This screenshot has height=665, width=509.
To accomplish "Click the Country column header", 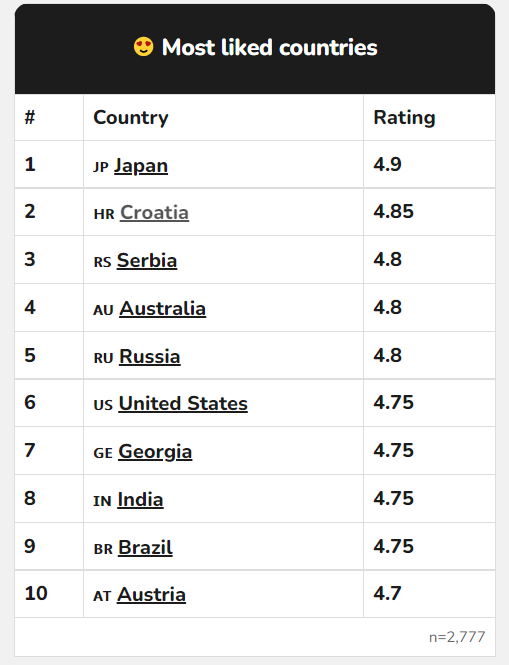I will (x=131, y=118).
